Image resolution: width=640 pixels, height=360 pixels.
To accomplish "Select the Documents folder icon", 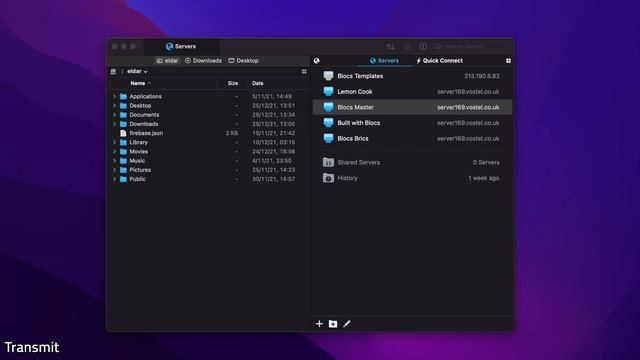I will click(123, 115).
